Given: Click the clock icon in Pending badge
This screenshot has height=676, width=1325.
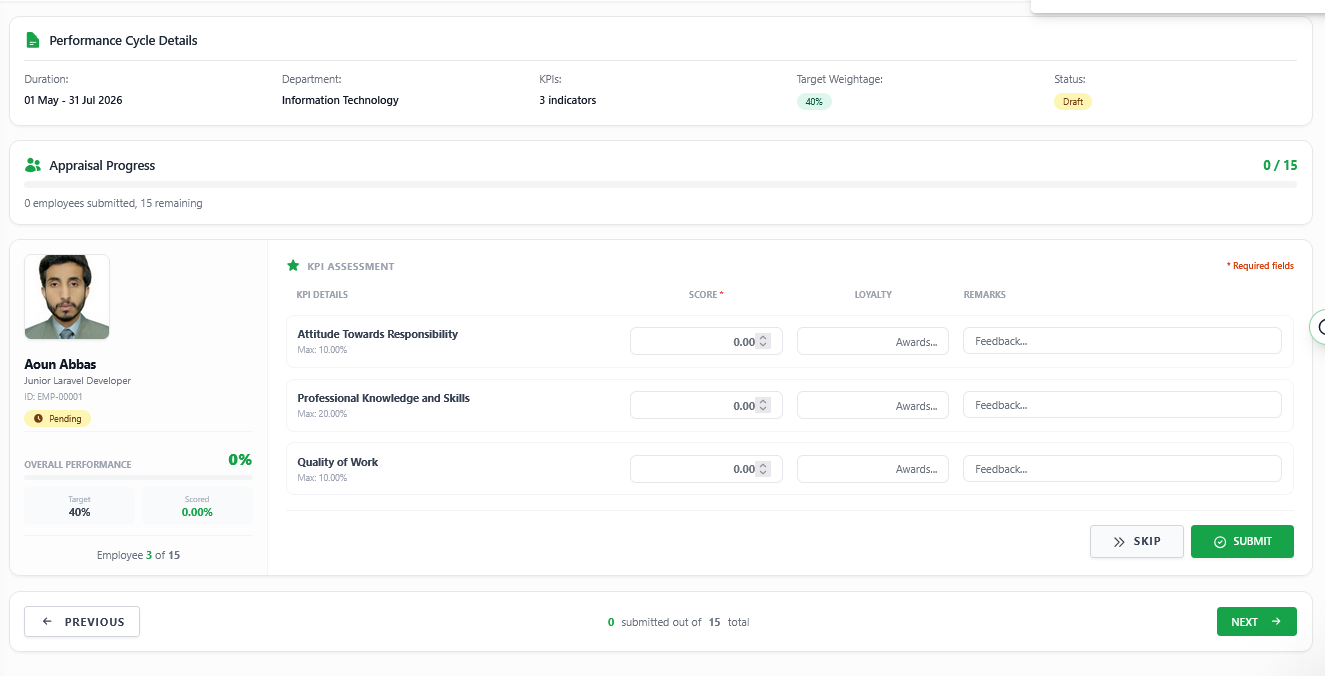Looking at the screenshot, I should point(39,419).
